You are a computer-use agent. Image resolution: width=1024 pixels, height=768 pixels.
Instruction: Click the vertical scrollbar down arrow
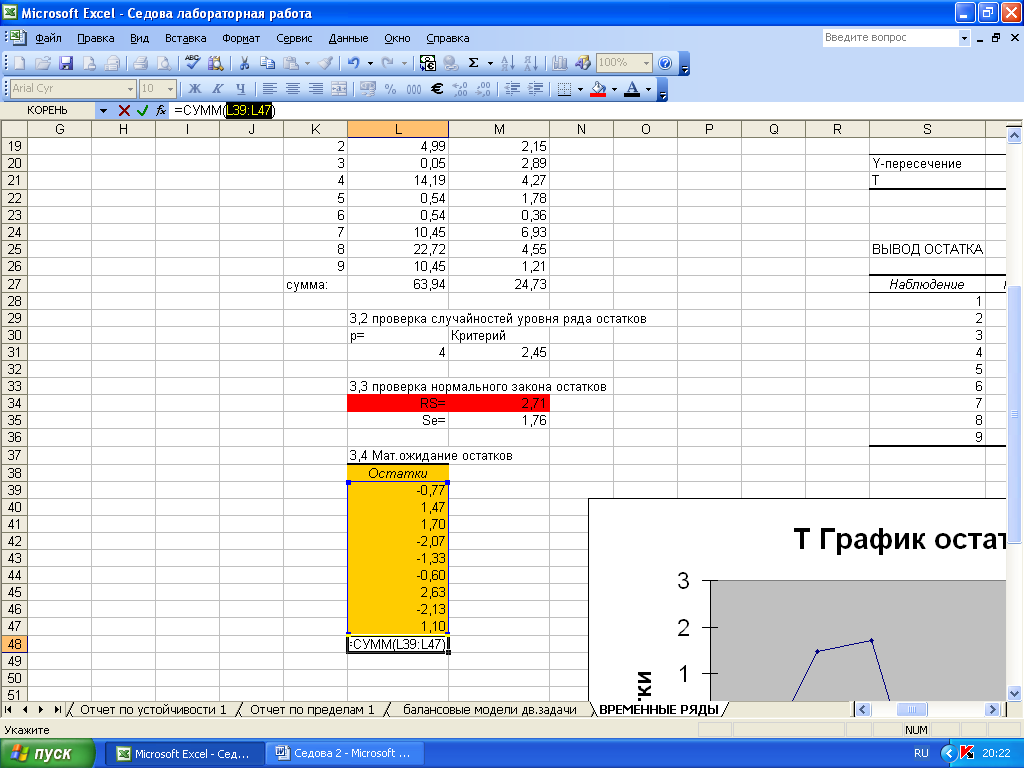pyautogui.click(x=1014, y=694)
